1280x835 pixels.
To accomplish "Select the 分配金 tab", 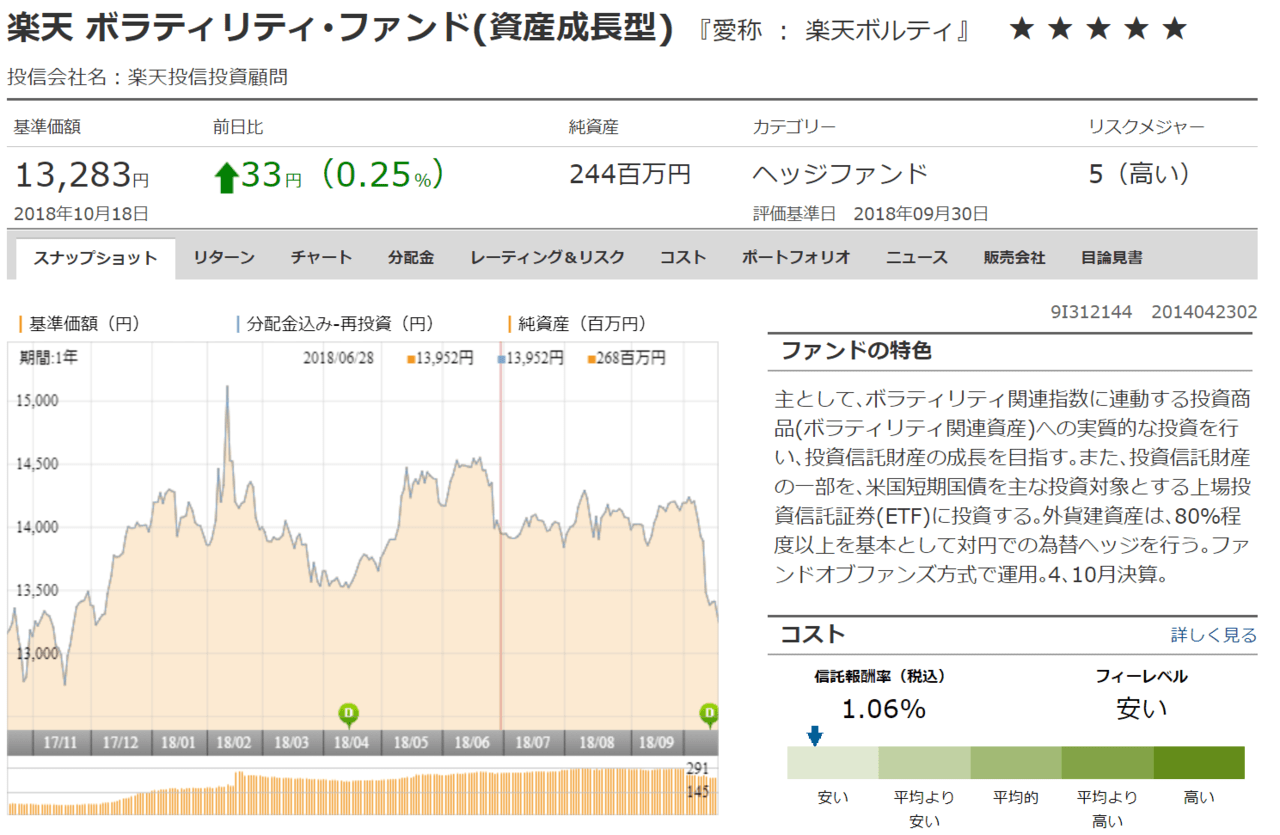I will 411,257.
